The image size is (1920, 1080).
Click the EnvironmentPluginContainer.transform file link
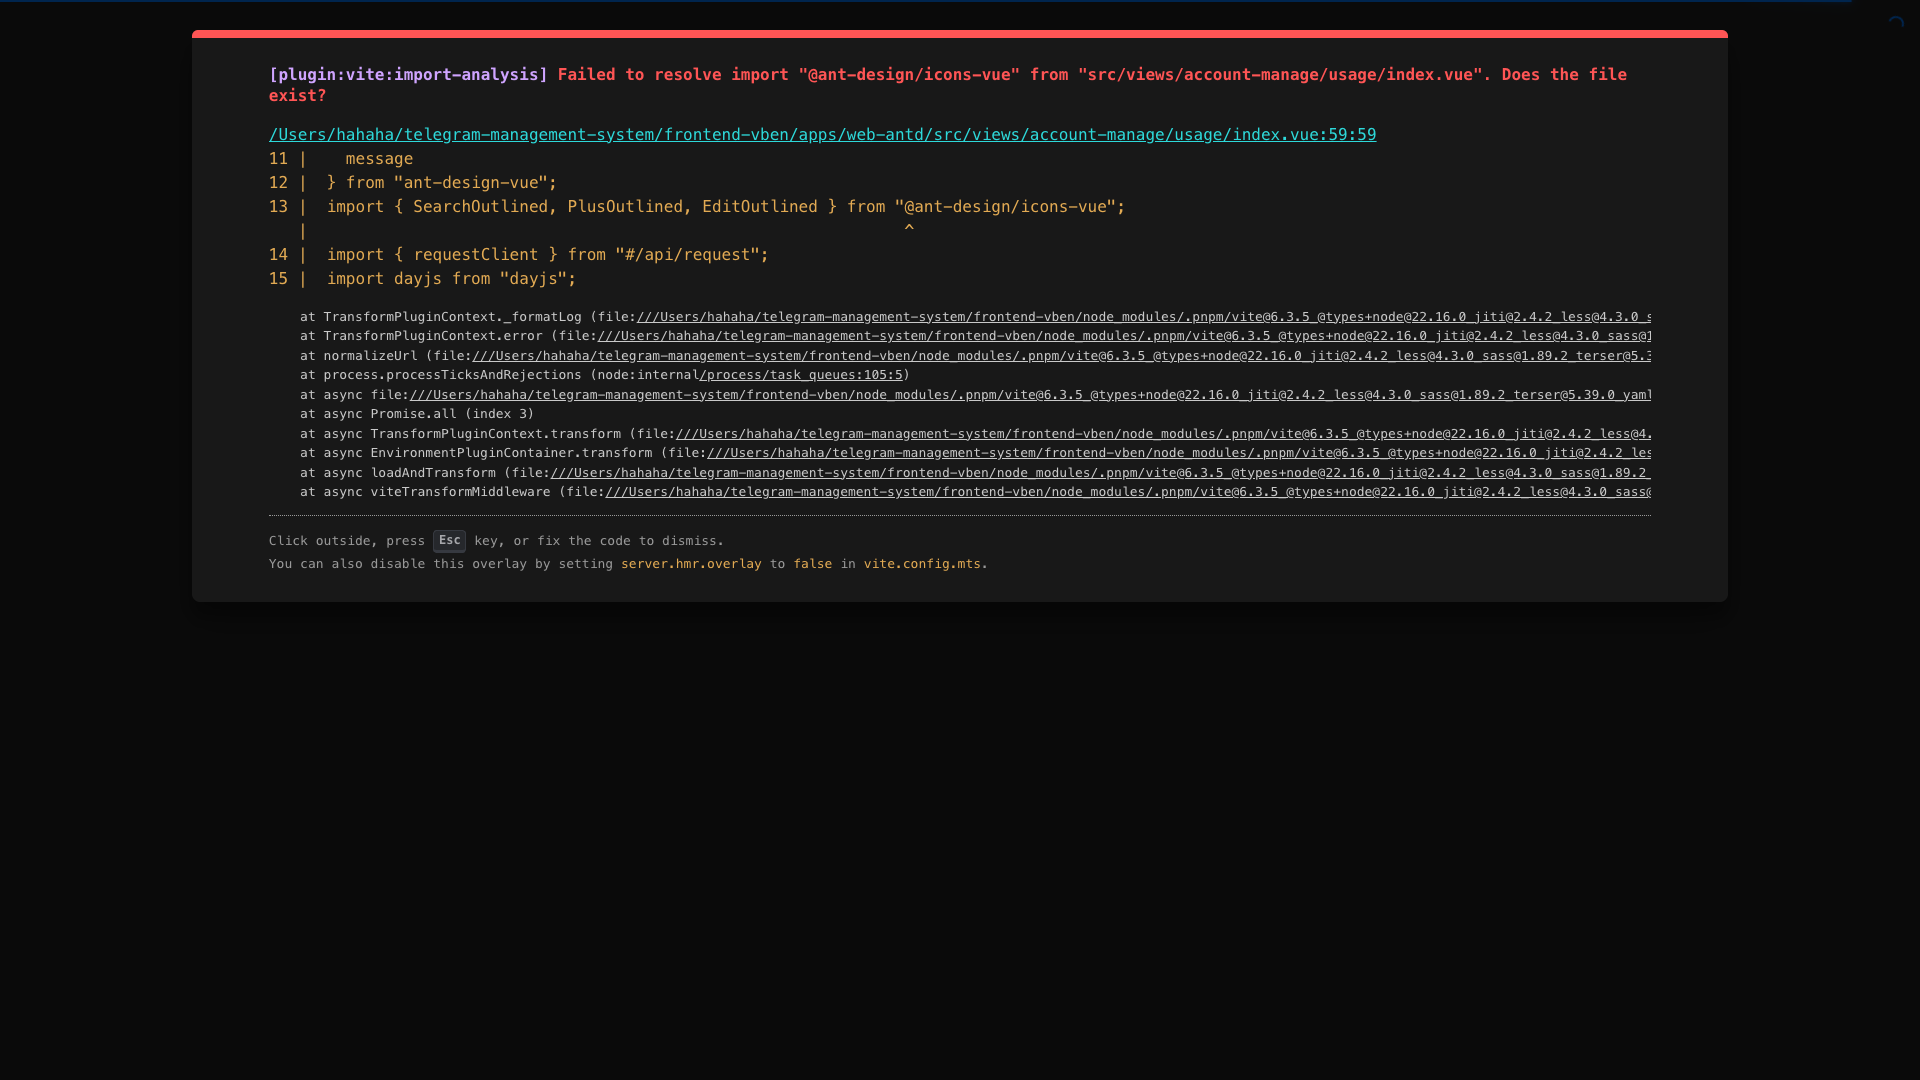pyautogui.click(x=1178, y=453)
